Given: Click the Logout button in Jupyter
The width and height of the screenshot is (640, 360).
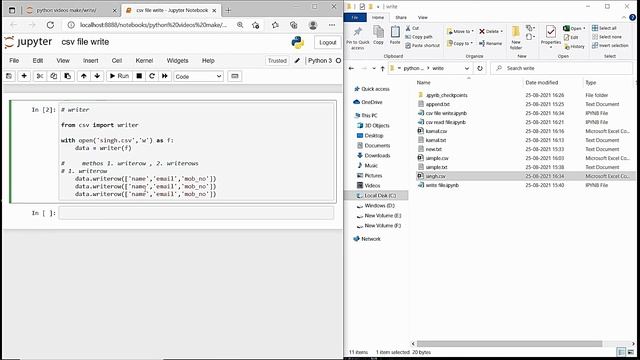Looking at the screenshot, I should point(327,42).
